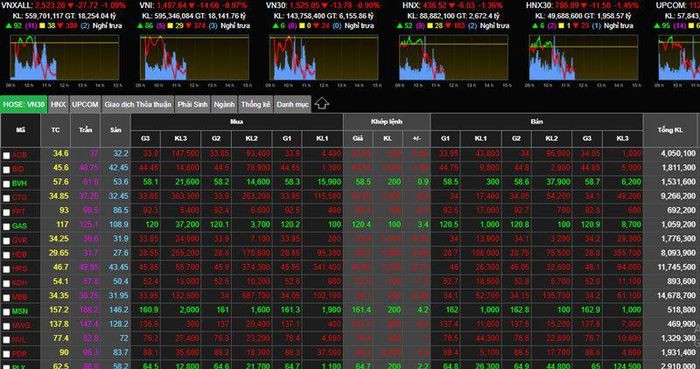Click total volume 11,745,500
This screenshot has width=700, height=369.
tap(676, 267)
